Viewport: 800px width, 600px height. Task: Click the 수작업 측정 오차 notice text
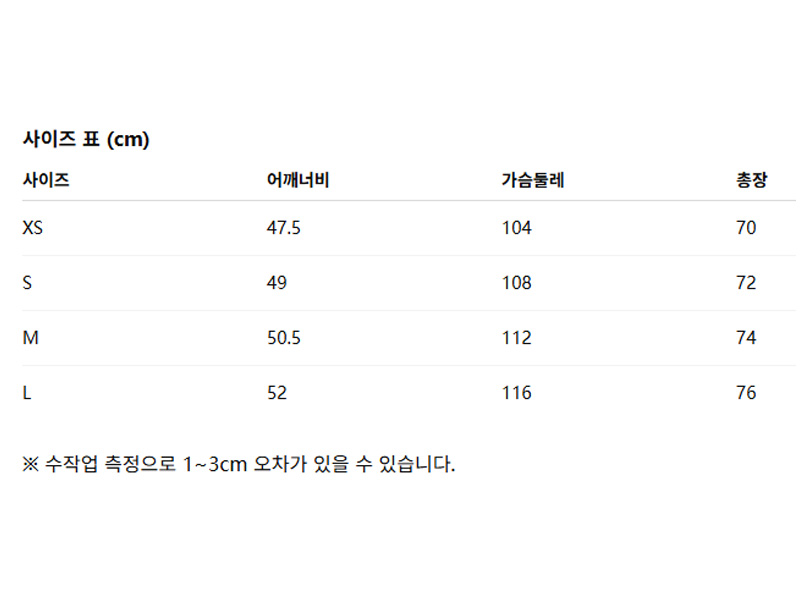click(x=238, y=464)
